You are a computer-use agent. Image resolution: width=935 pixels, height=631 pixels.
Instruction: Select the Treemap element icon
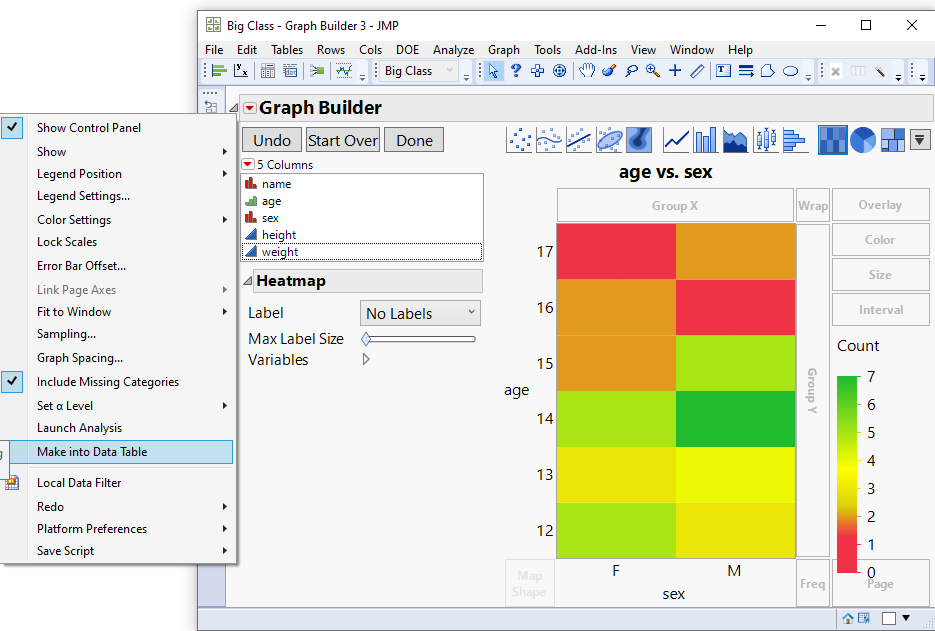[893, 140]
